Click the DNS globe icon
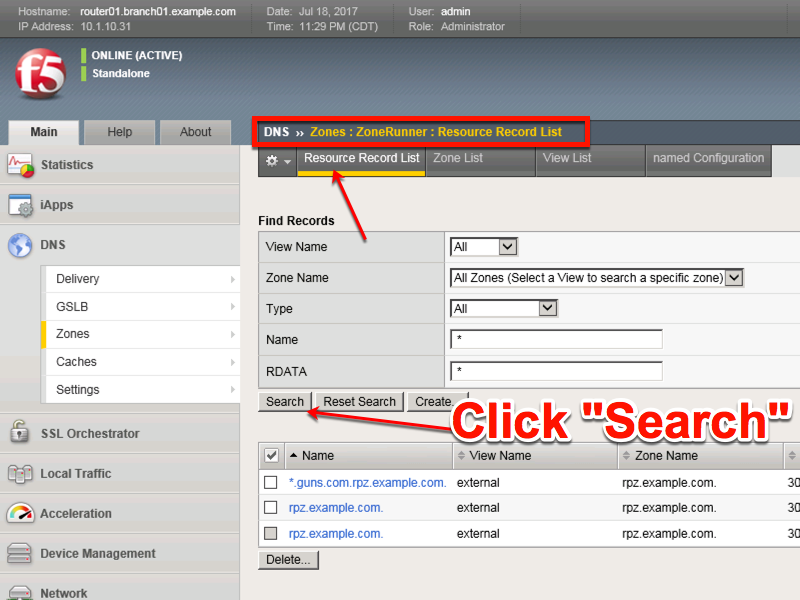This screenshot has height=600, width=800. [x=20, y=245]
